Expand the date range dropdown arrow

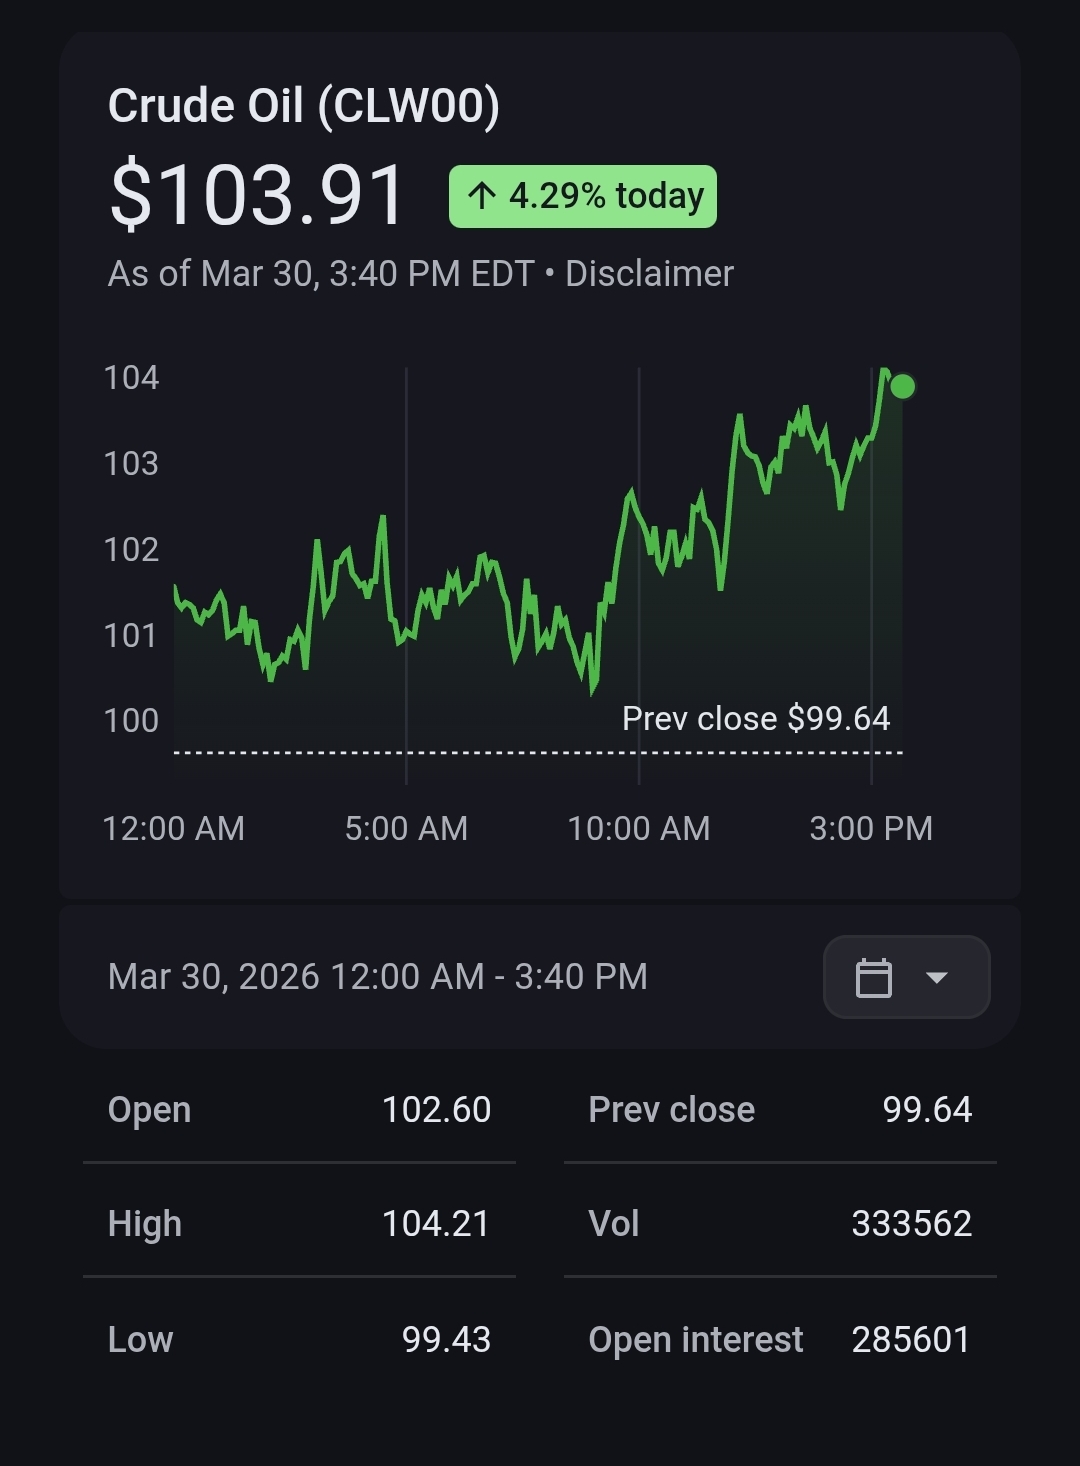(x=937, y=977)
